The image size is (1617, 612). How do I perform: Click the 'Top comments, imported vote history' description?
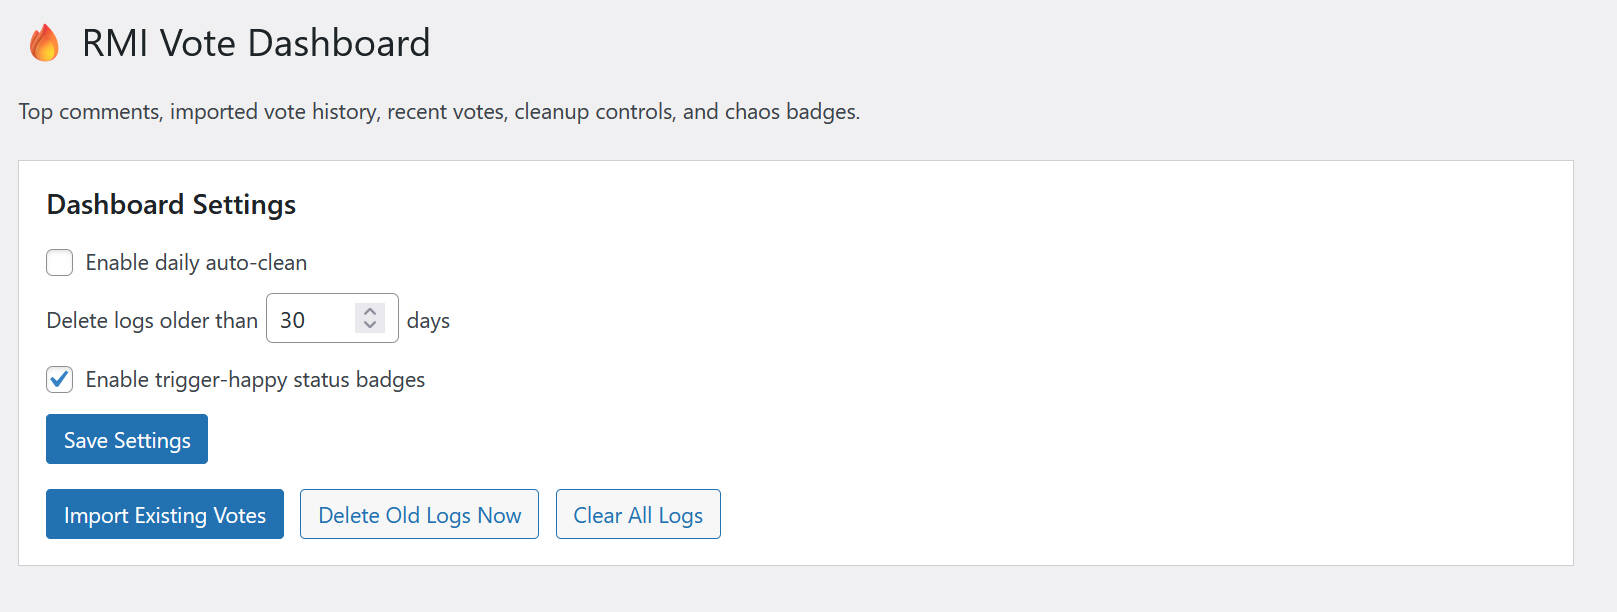tap(438, 112)
